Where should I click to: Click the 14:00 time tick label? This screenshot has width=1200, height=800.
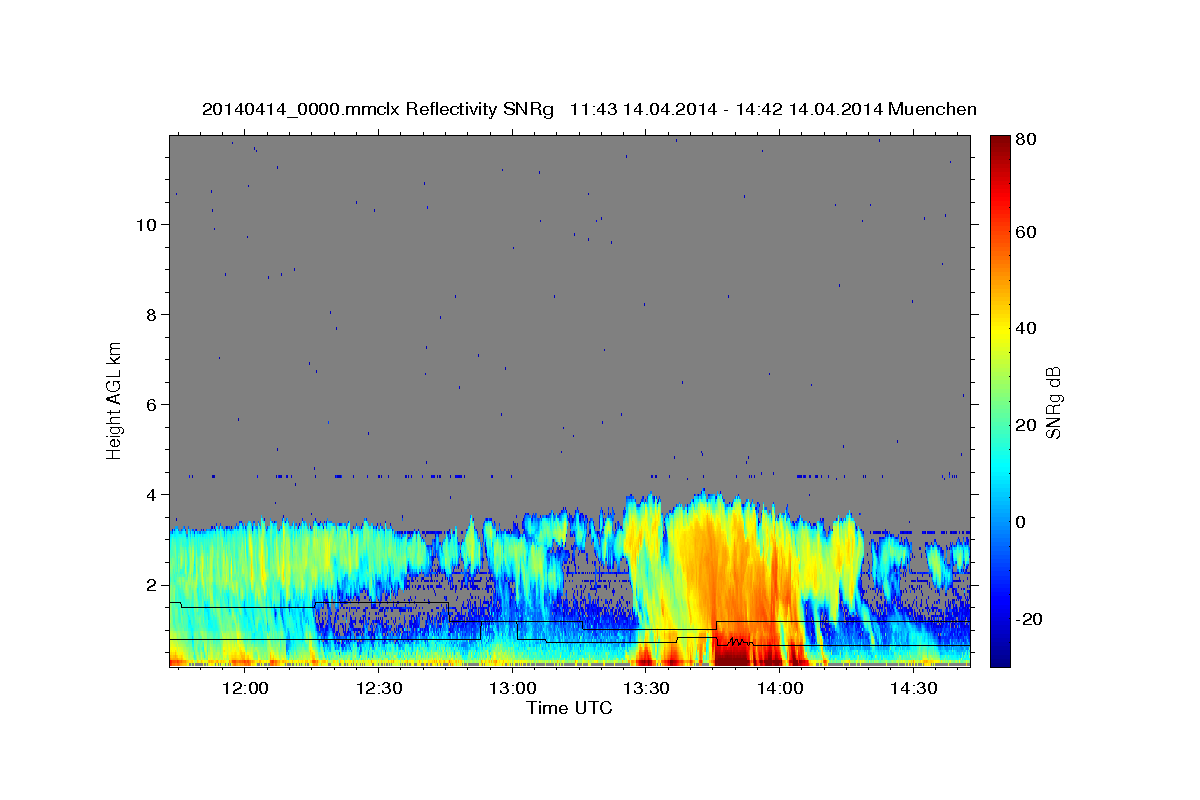pos(780,689)
